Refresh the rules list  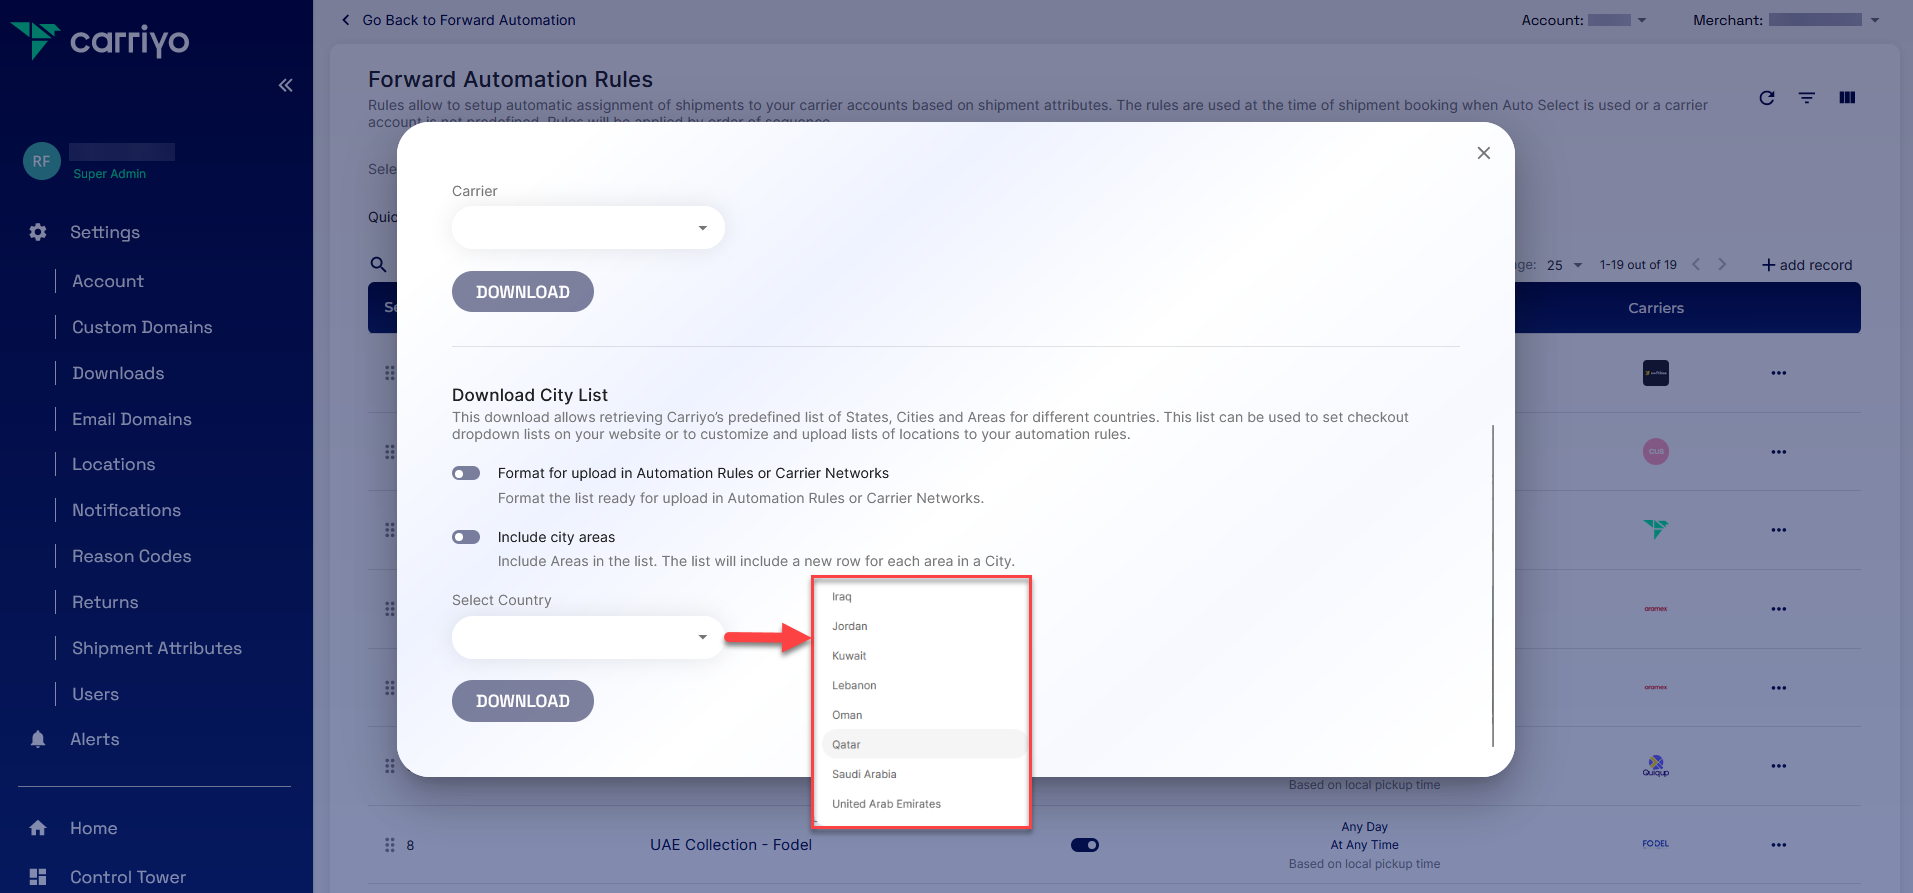(1767, 98)
